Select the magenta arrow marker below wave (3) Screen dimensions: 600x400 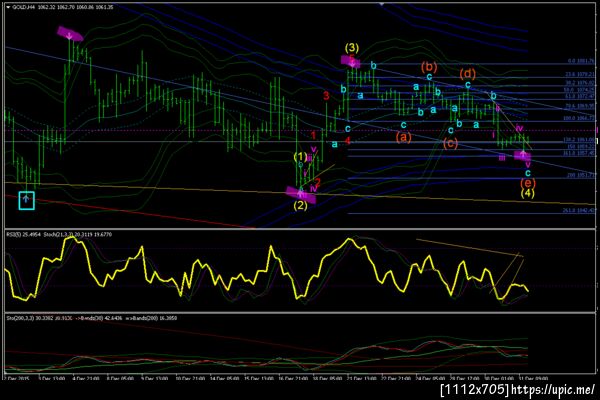click(x=351, y=61)
